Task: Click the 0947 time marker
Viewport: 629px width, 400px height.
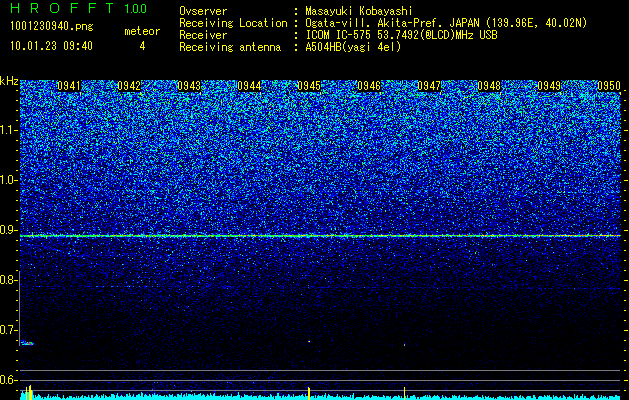Action: pos(429,86)
